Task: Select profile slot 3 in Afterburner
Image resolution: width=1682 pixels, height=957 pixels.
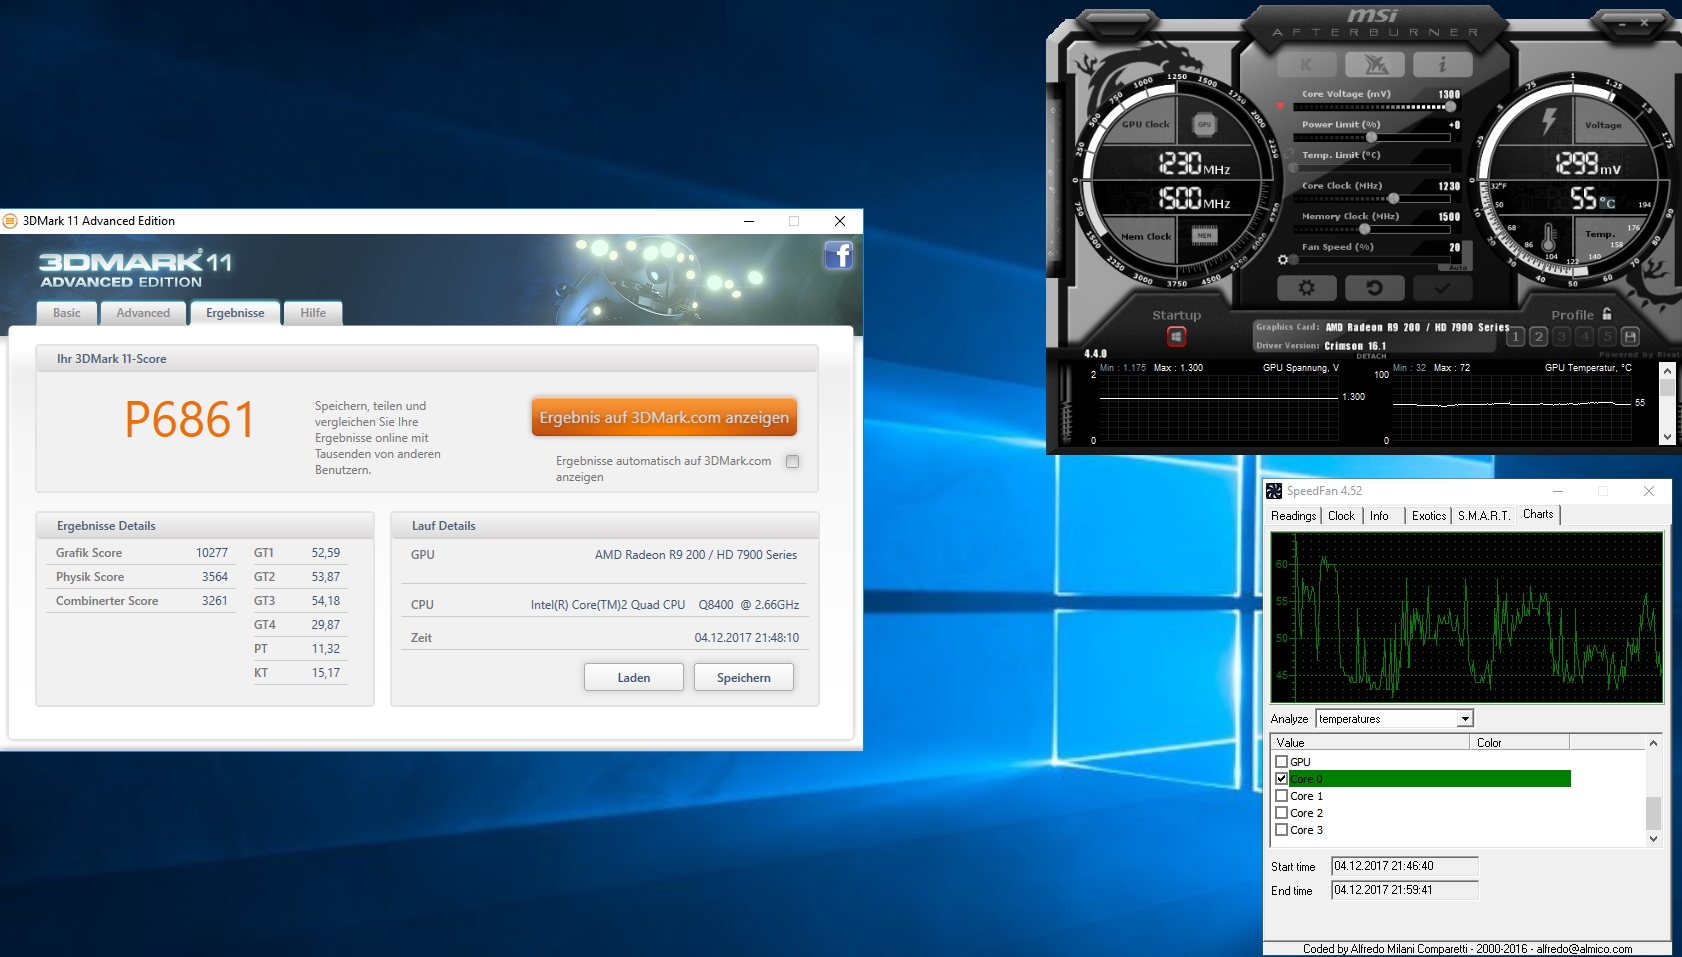Action: 1562,337
